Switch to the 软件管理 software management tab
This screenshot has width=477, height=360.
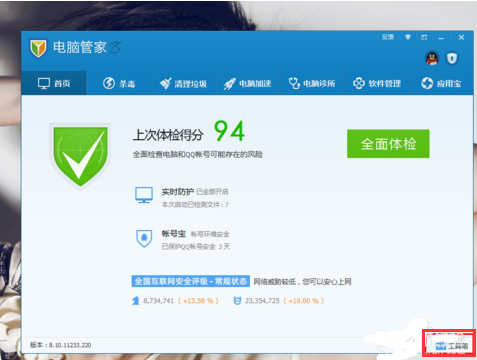(x=377, y=83)
